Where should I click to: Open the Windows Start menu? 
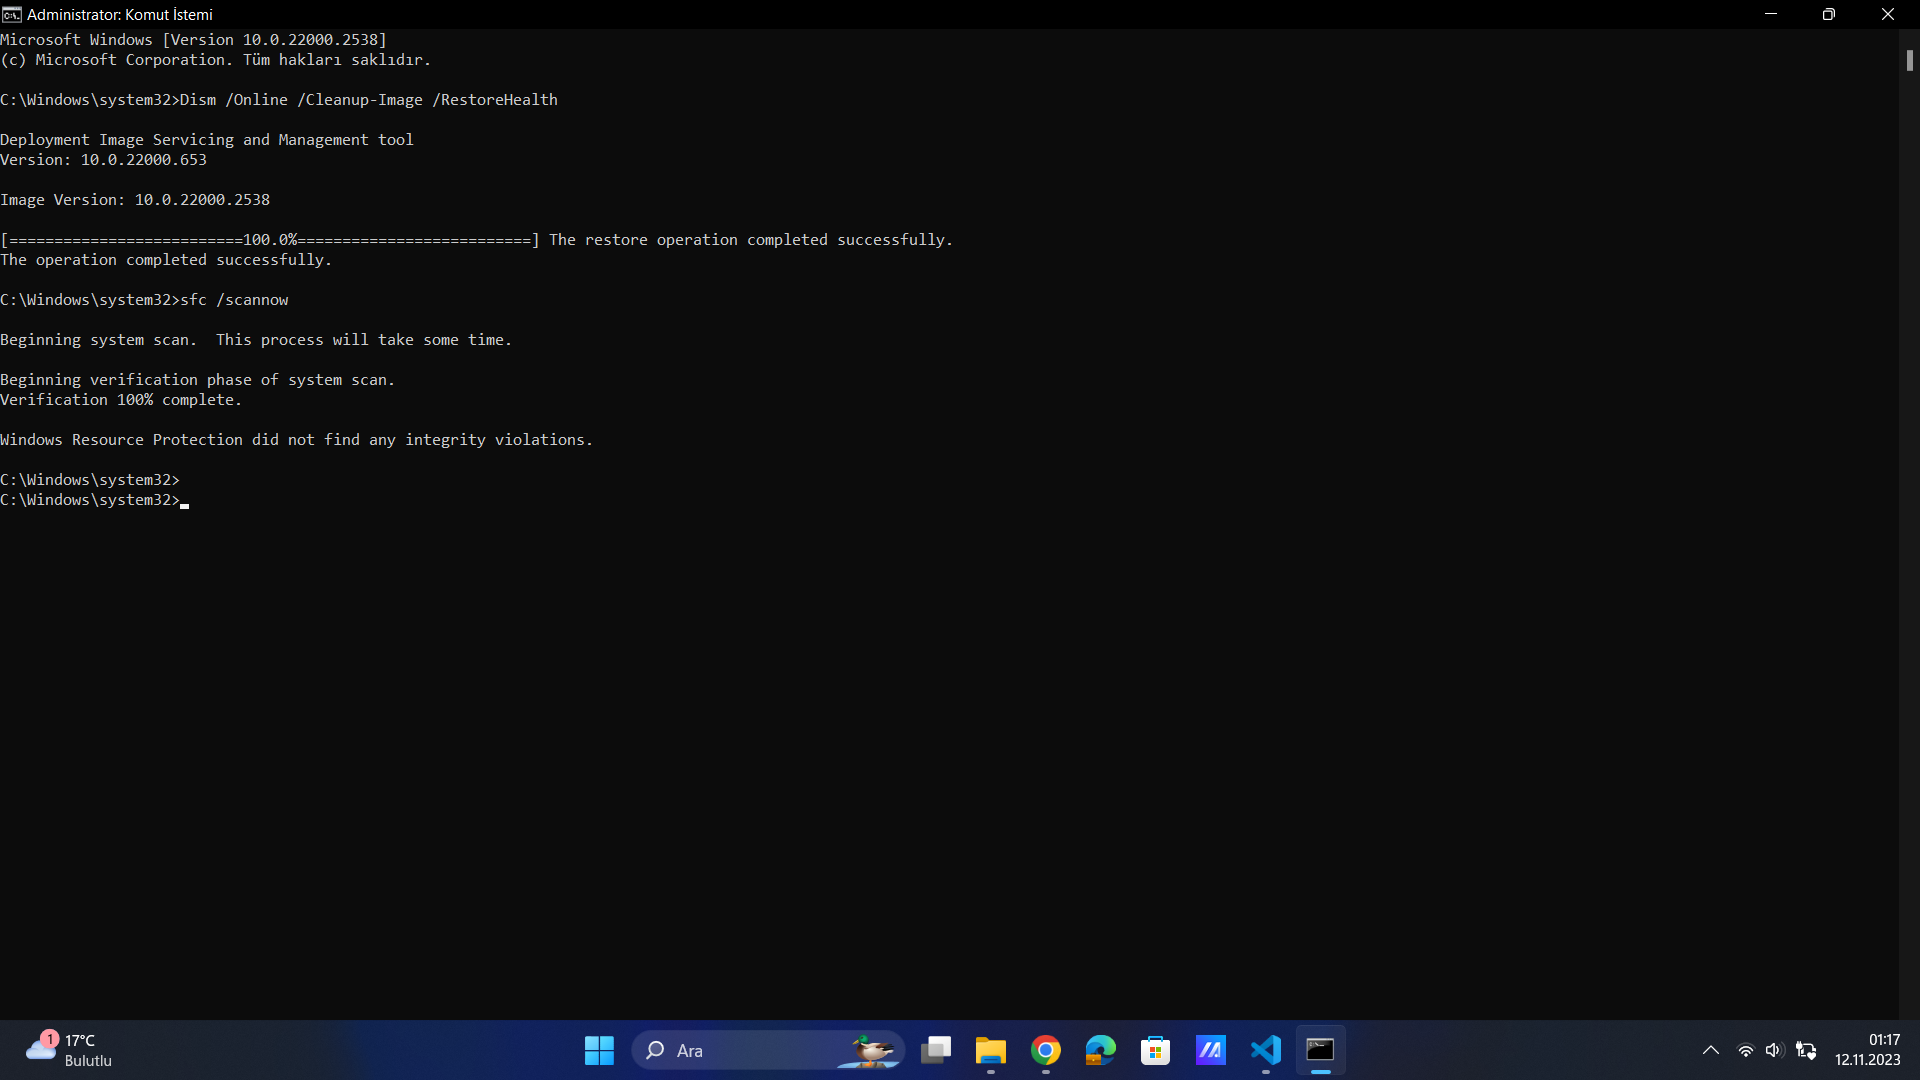pos(599,1050)
